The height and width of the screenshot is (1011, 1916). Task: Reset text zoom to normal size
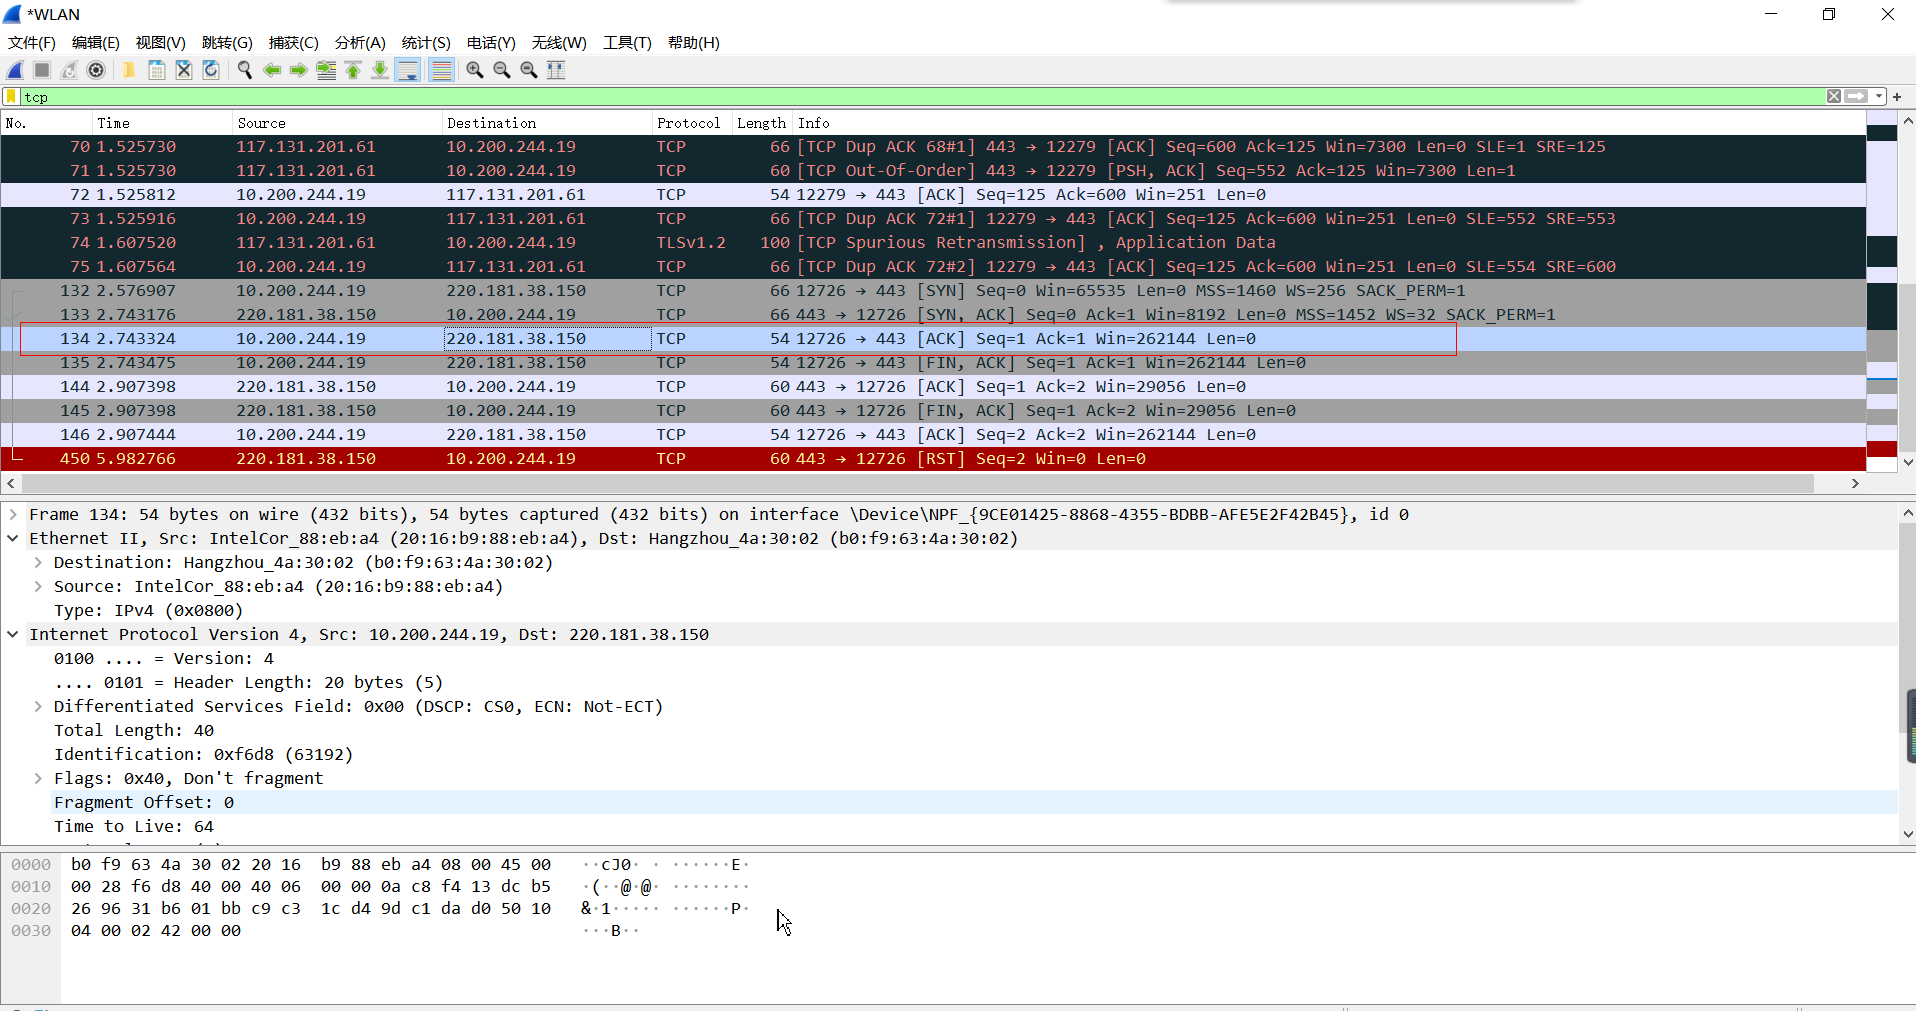[x=529, y=70]
